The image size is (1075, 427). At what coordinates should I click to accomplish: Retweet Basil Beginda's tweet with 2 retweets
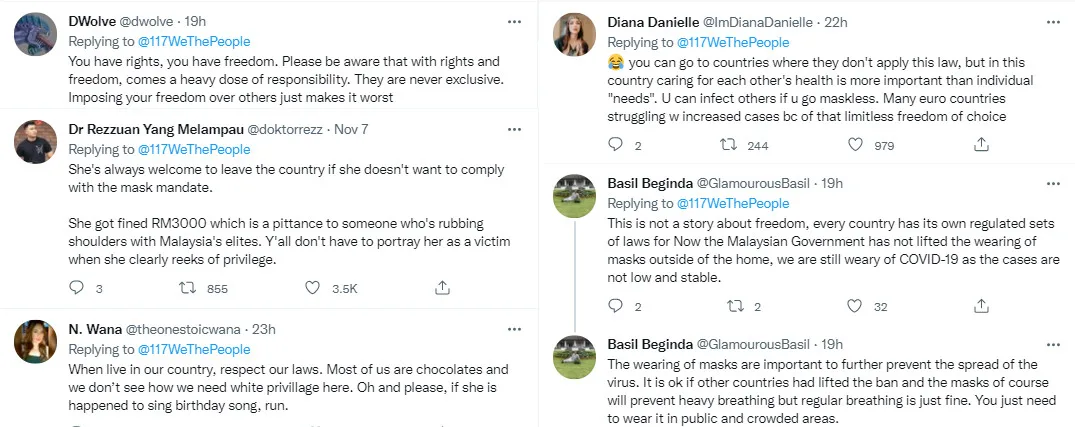[732, 307]
